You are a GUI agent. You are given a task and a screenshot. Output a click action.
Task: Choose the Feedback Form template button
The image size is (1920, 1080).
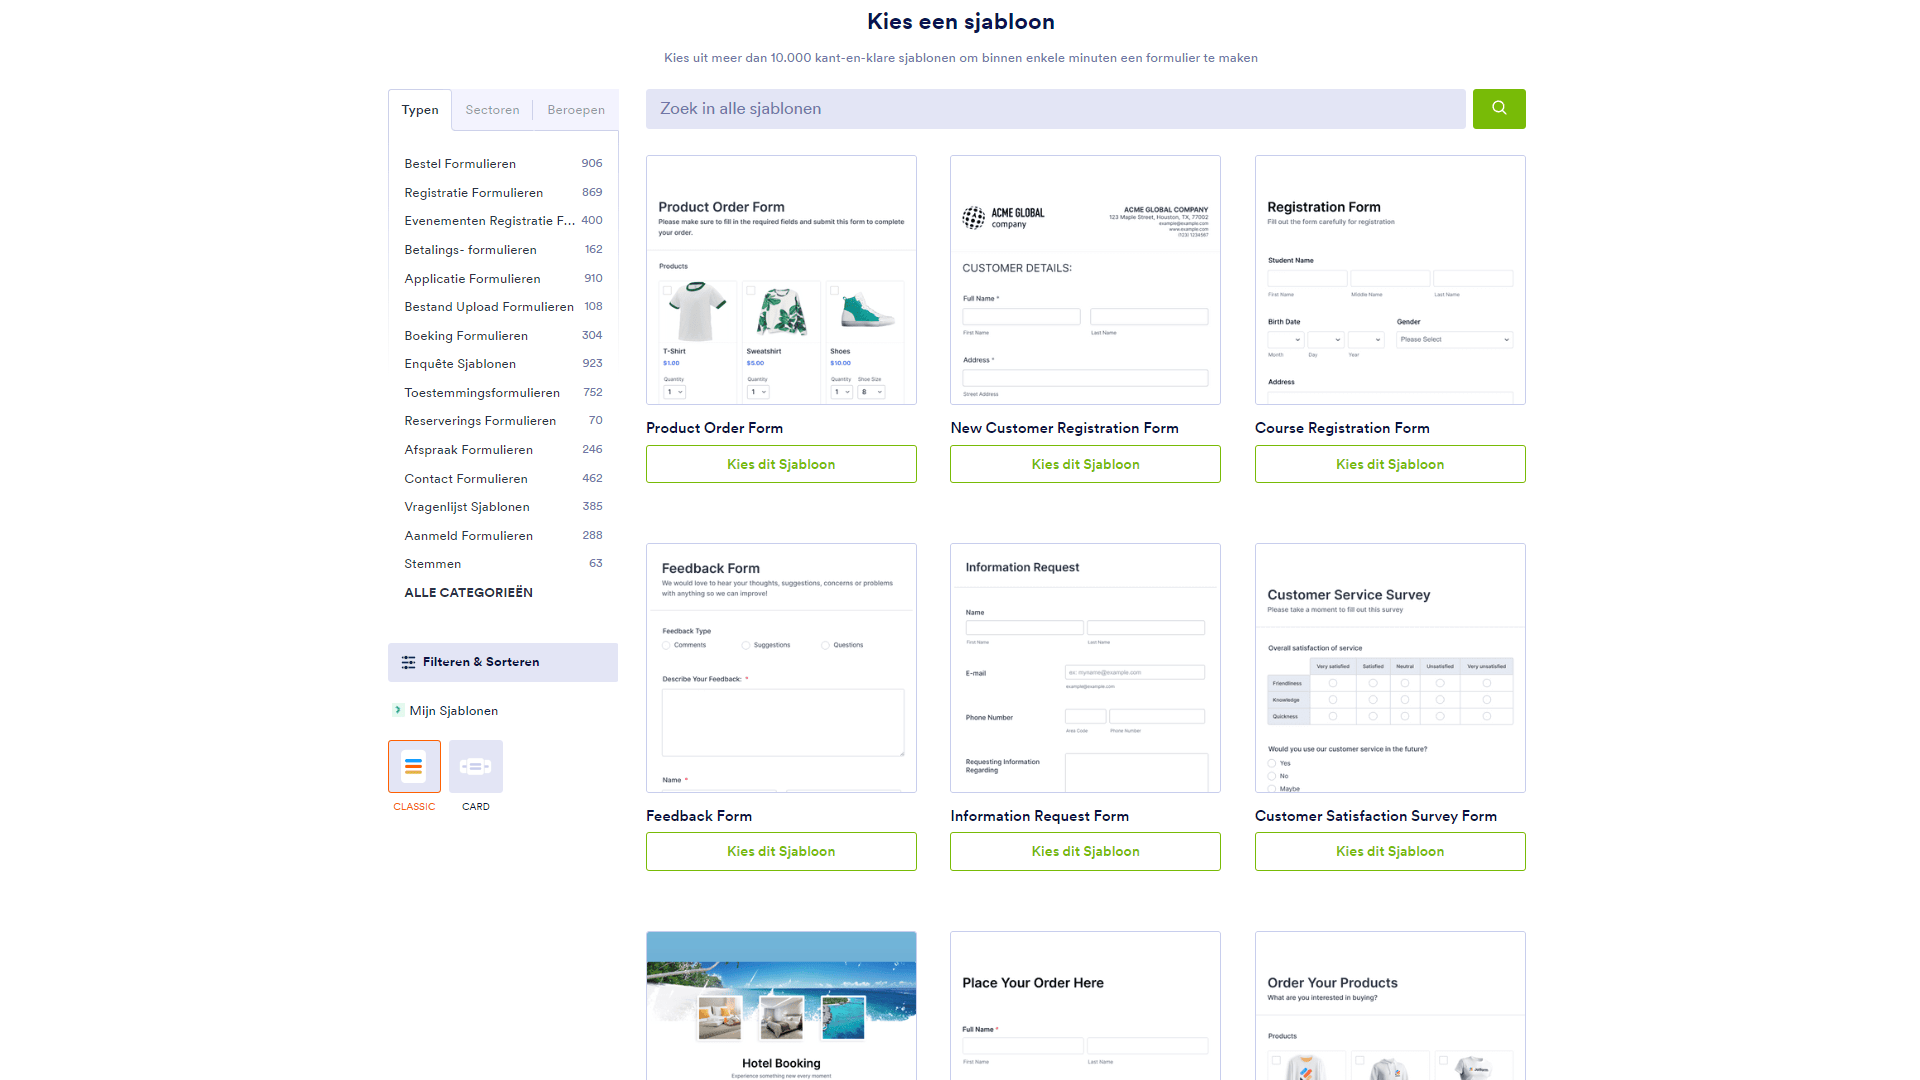pyautogui.click(x=781, y=851)
